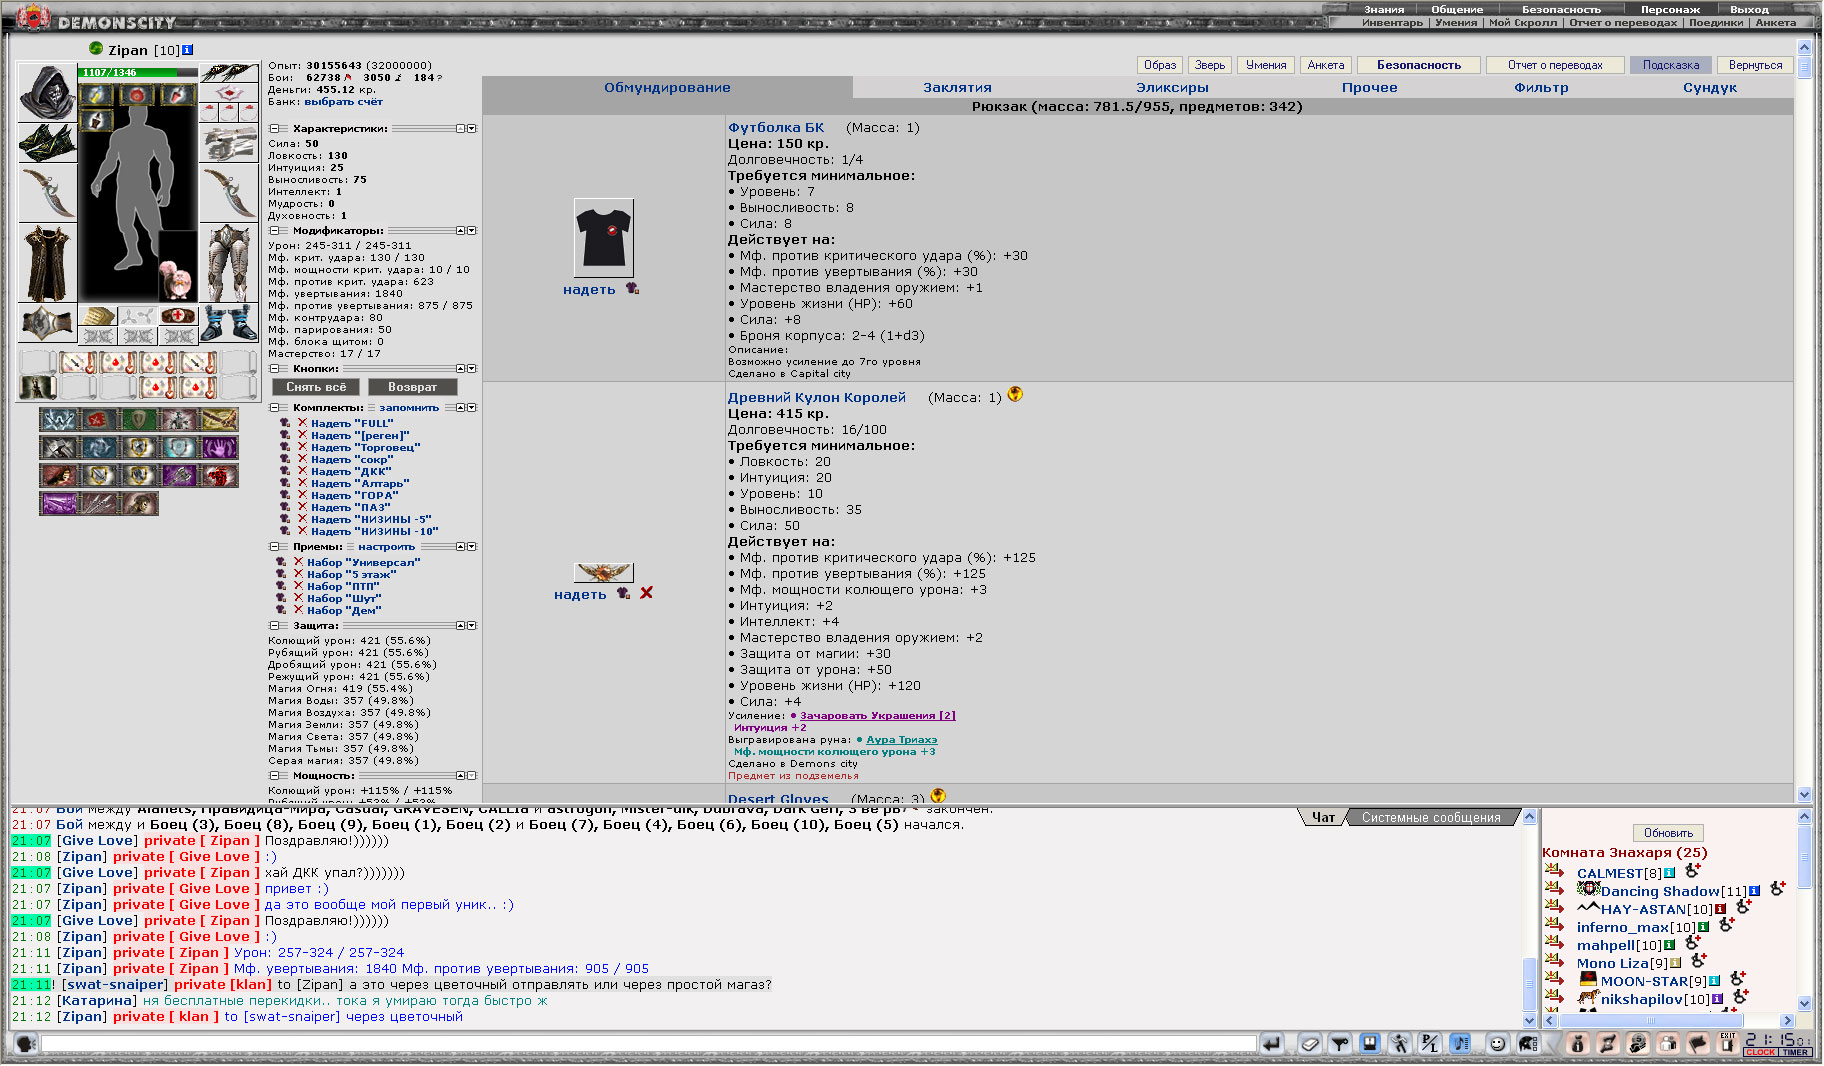Click the Spartan helmet list icon
This screenshot has width=1824, height=1066.
tap(1527, 1044)
